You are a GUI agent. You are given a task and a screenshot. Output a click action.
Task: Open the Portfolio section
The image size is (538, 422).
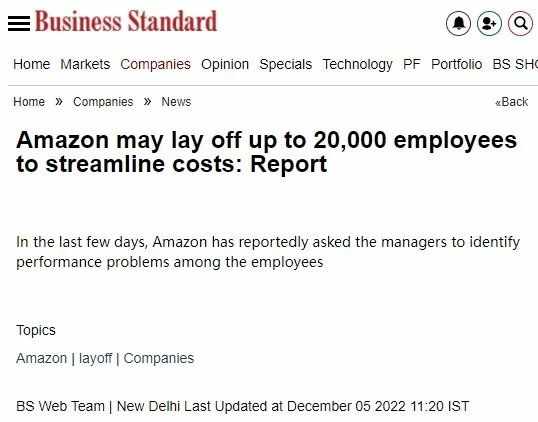click(x=456, y=64)
